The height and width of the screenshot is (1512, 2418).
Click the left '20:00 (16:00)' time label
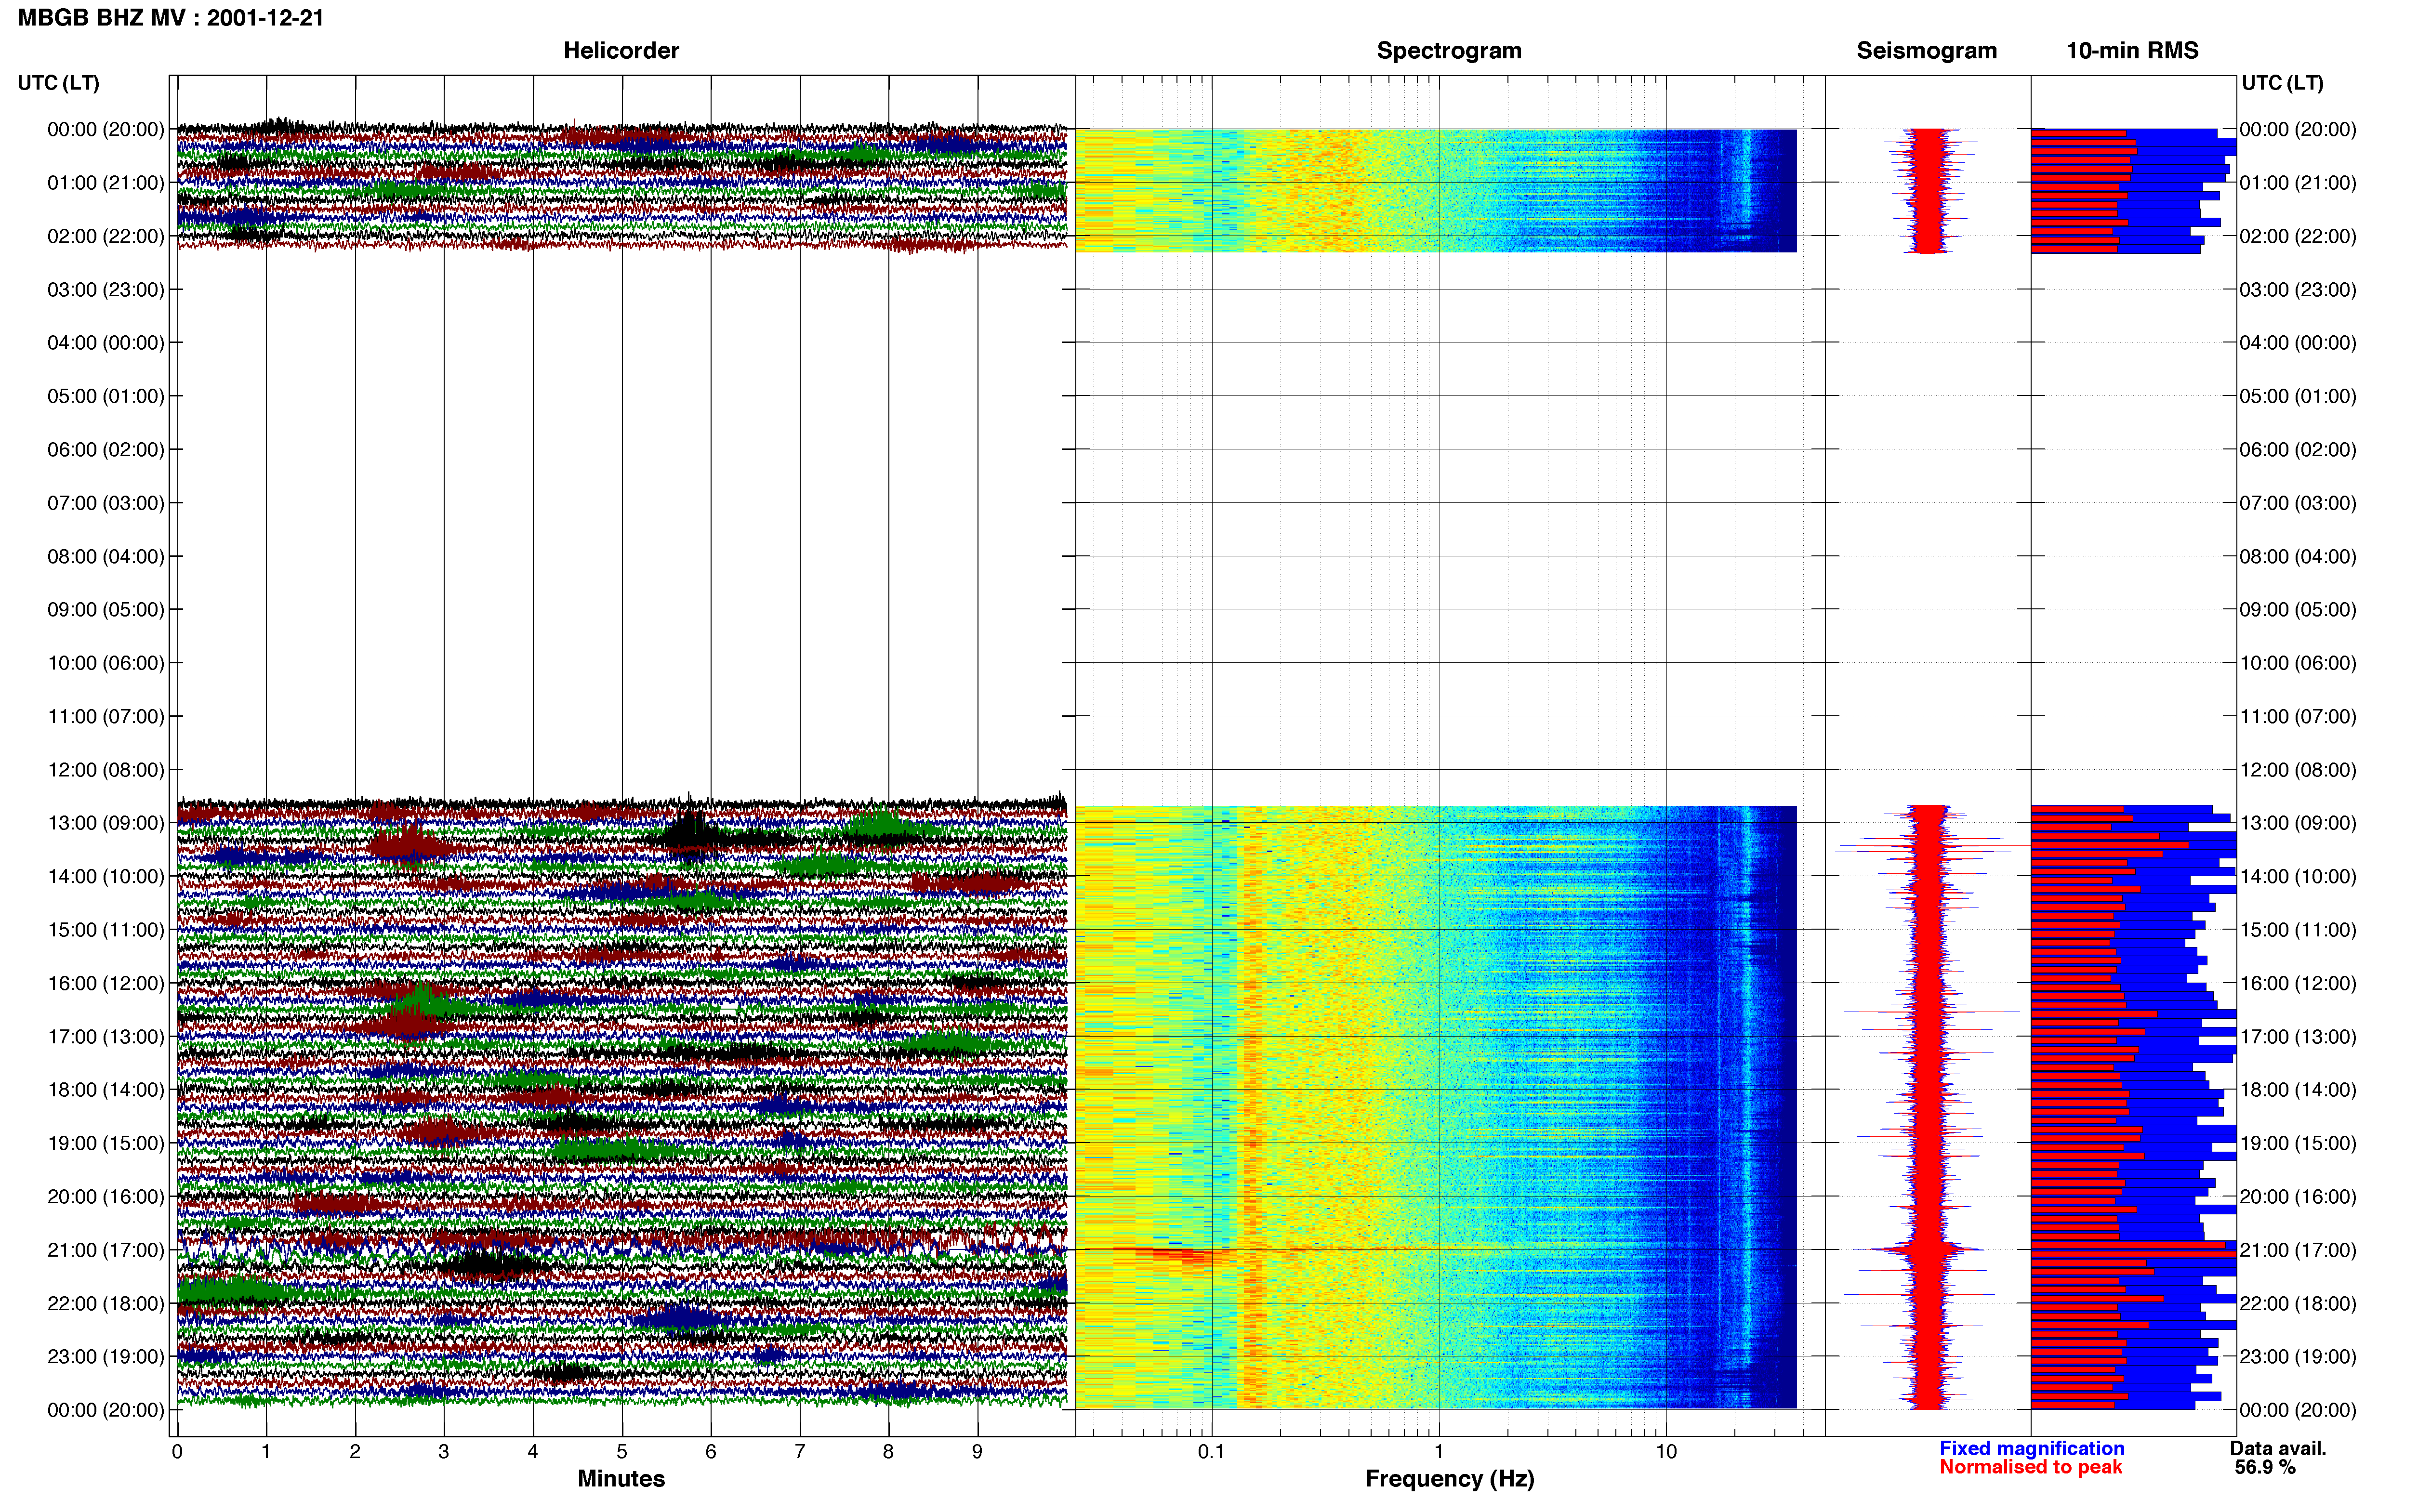pyautogui.click(x=106, y=1197)
